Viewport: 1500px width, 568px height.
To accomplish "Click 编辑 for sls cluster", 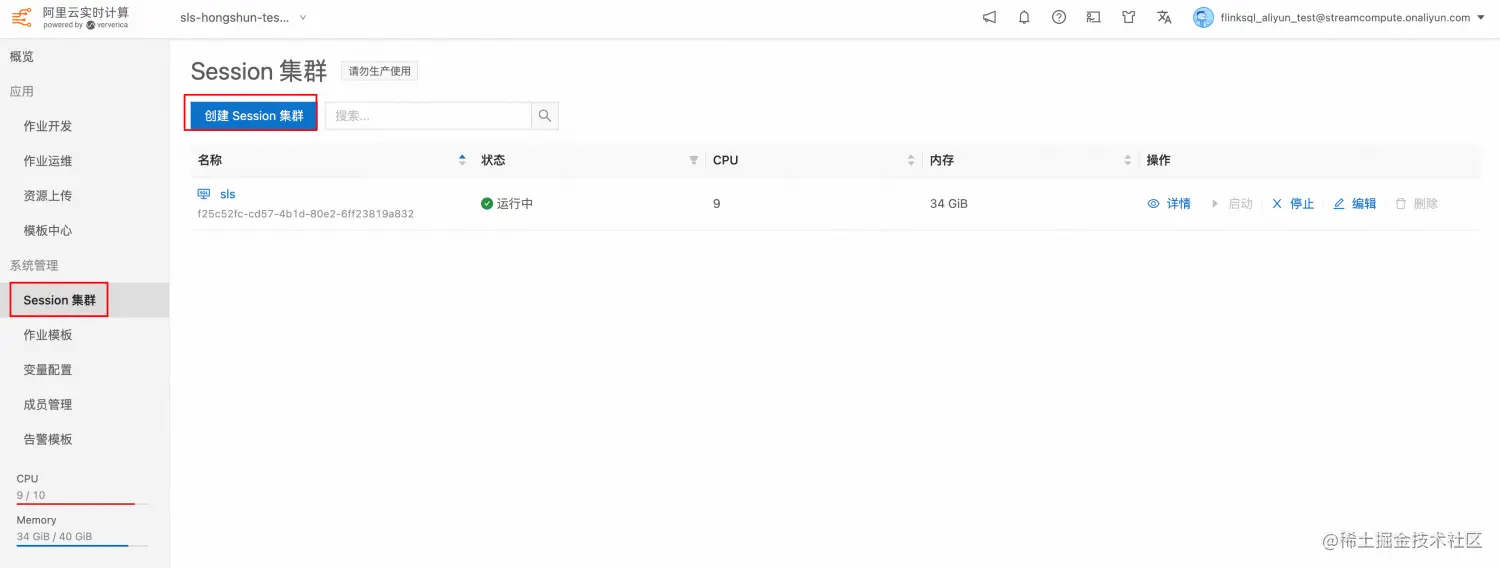I will tap(1355, 204).
